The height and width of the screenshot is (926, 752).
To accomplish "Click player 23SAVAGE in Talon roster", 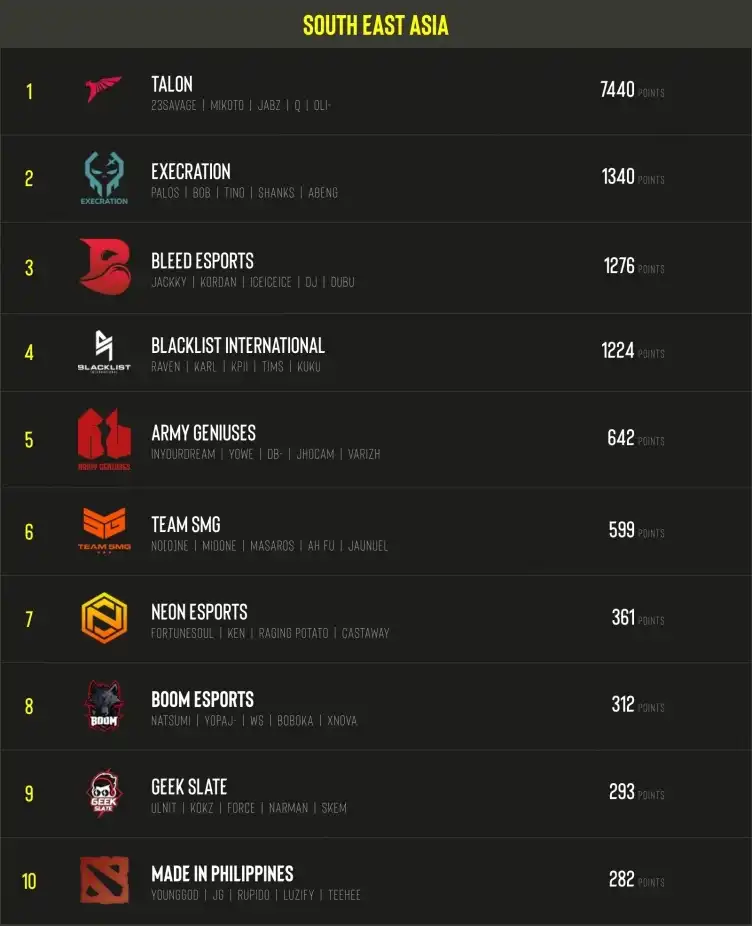I will tap(173, 105).
